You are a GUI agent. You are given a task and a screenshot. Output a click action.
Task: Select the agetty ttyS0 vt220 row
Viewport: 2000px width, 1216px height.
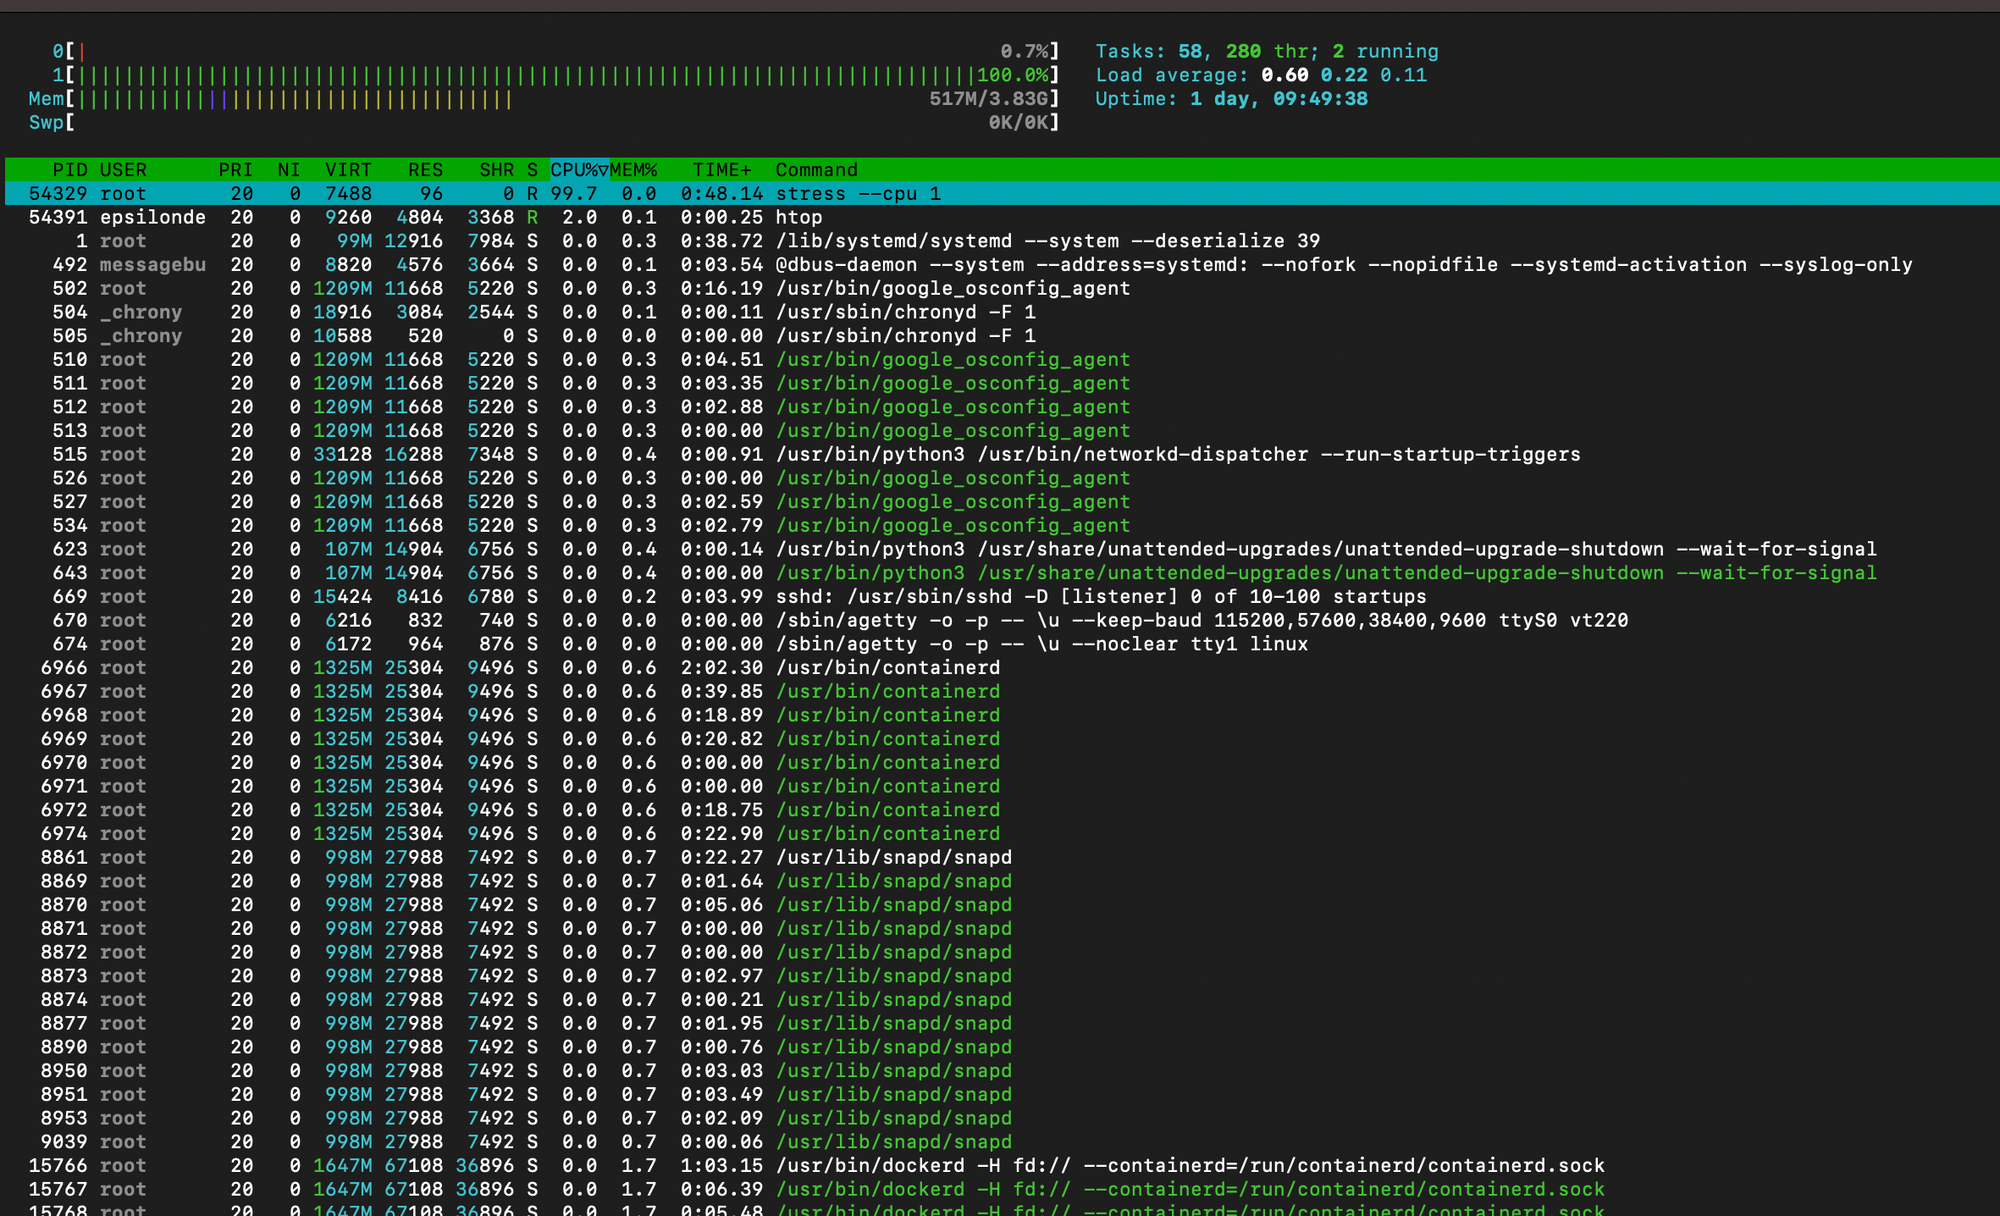[1002, 621]
